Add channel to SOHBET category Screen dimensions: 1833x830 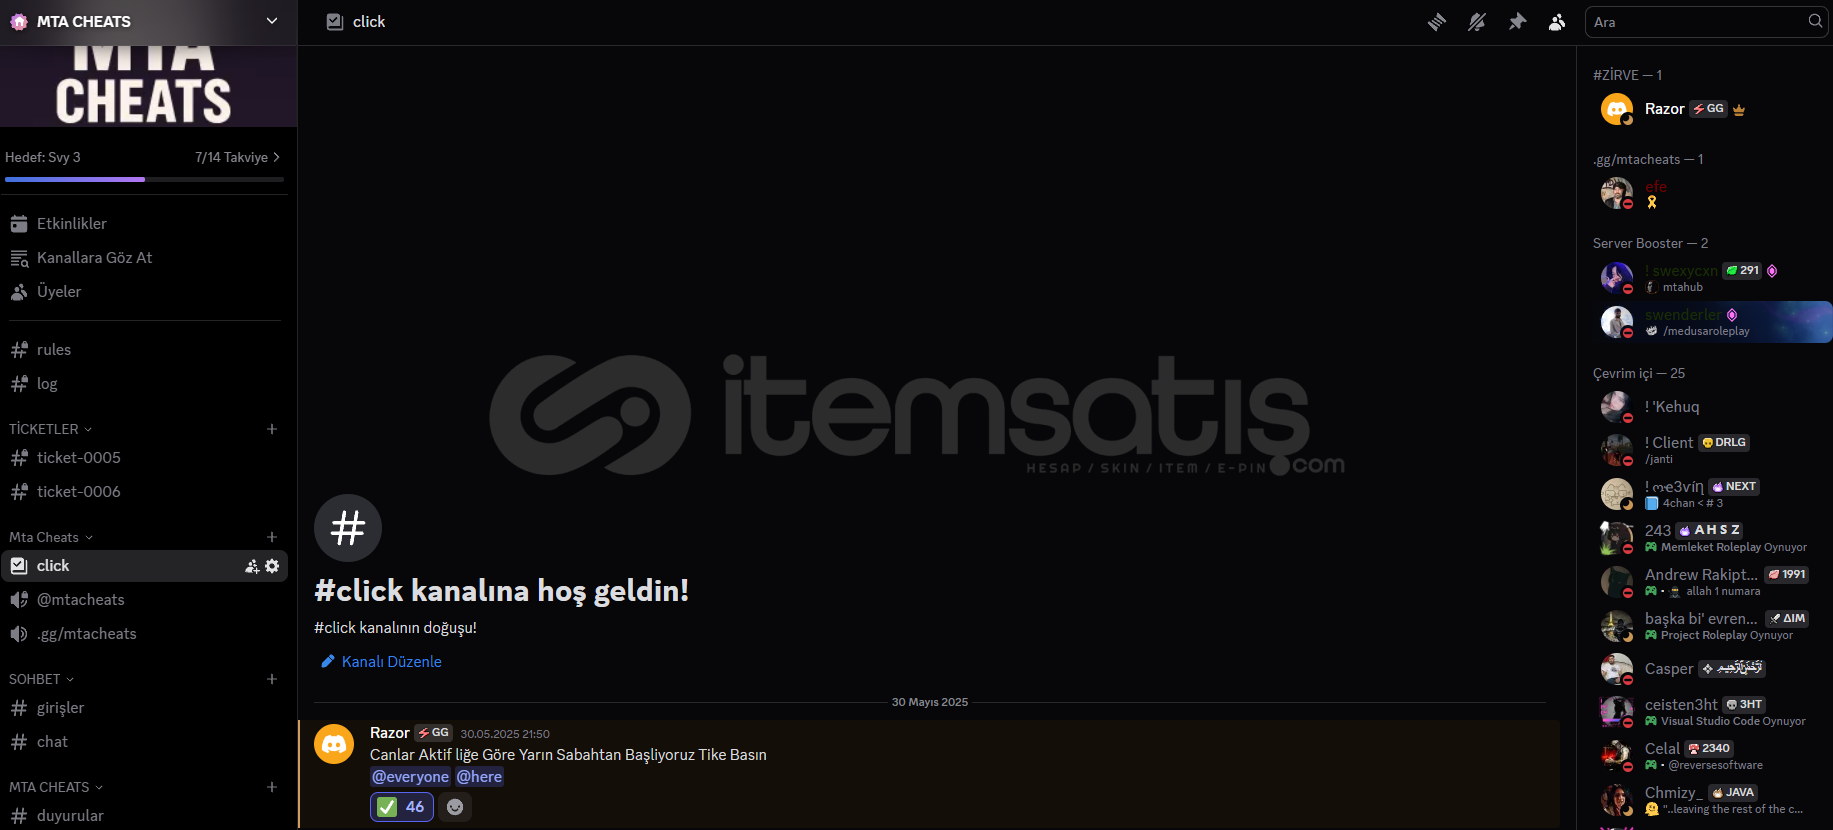pyautogui.click(x=272, y=679)
